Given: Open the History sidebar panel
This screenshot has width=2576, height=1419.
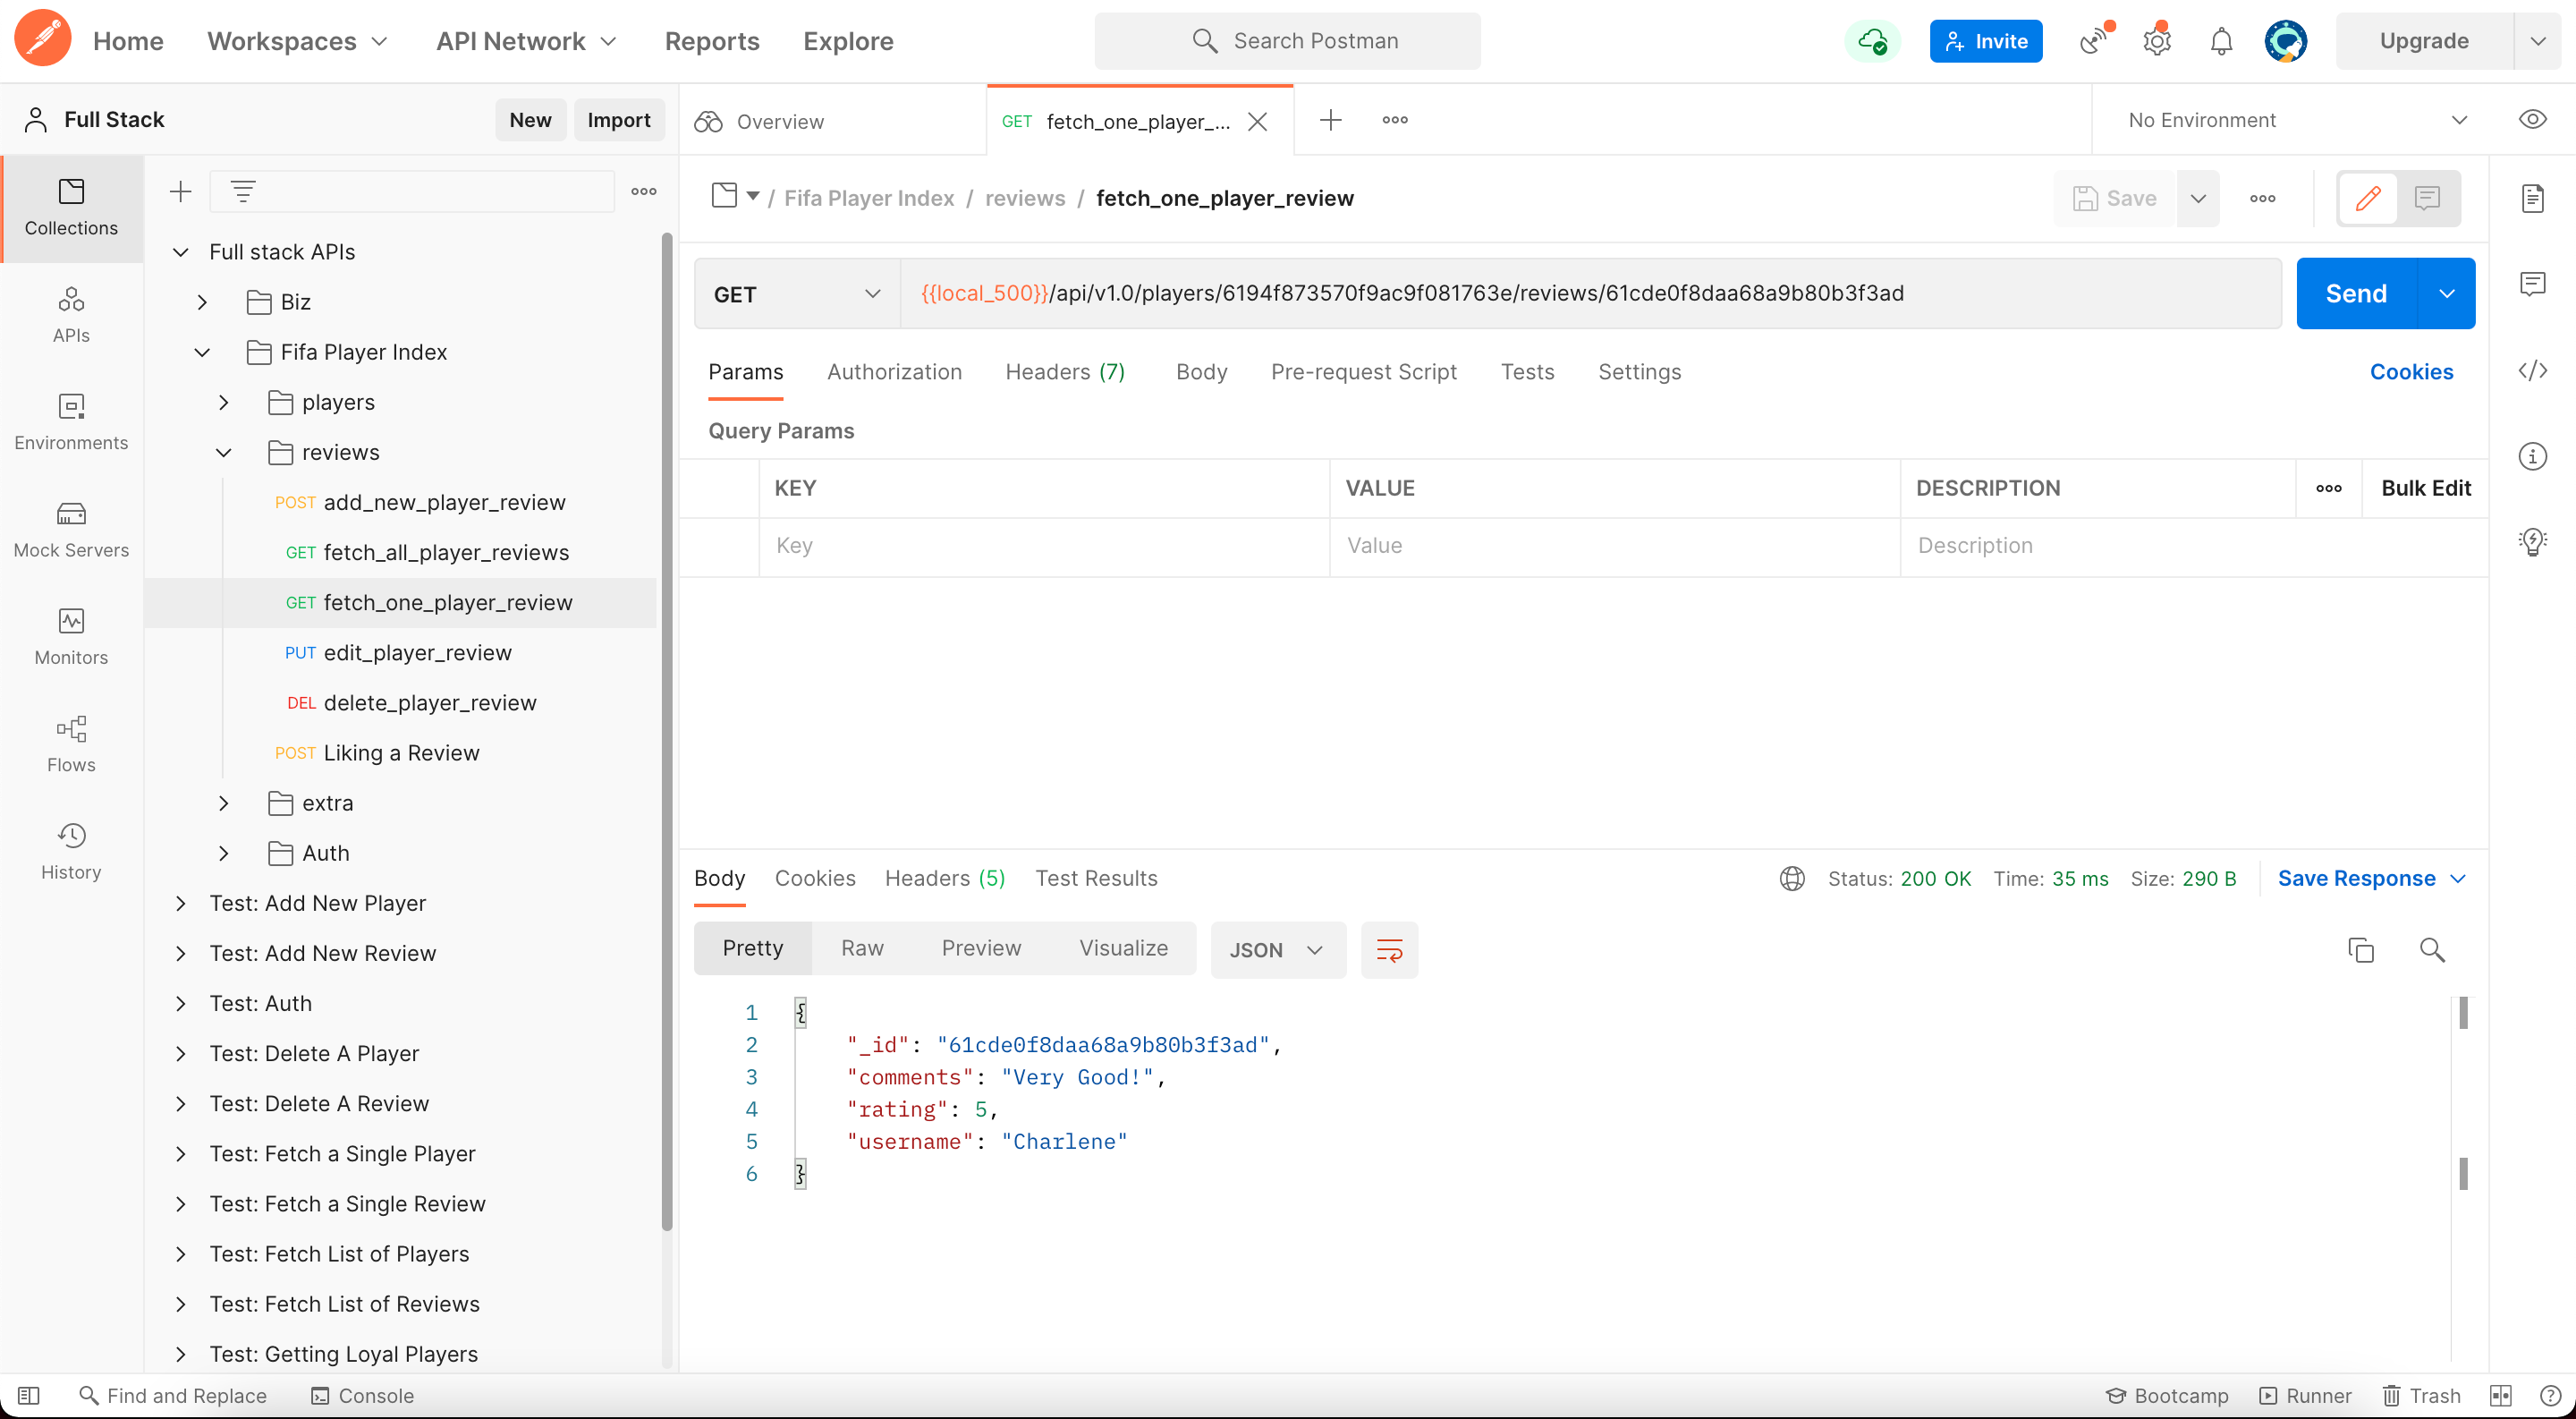Looking at the screenshot, I should coord(71,850).
